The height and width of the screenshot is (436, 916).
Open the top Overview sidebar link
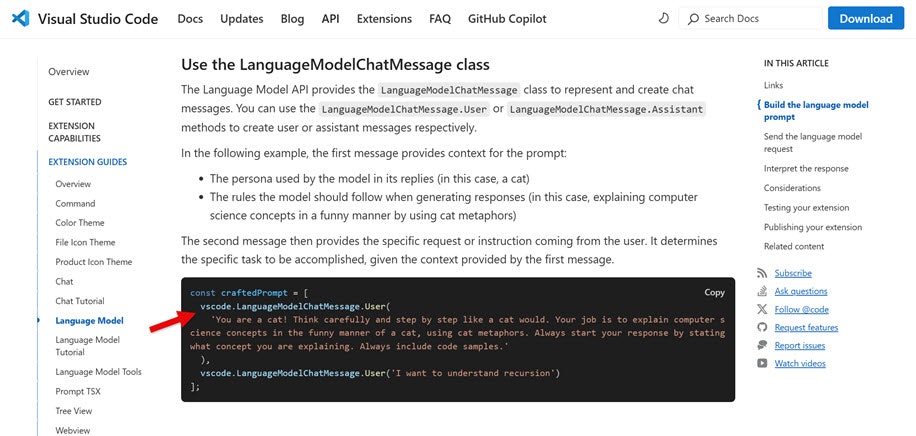(69, 72)
